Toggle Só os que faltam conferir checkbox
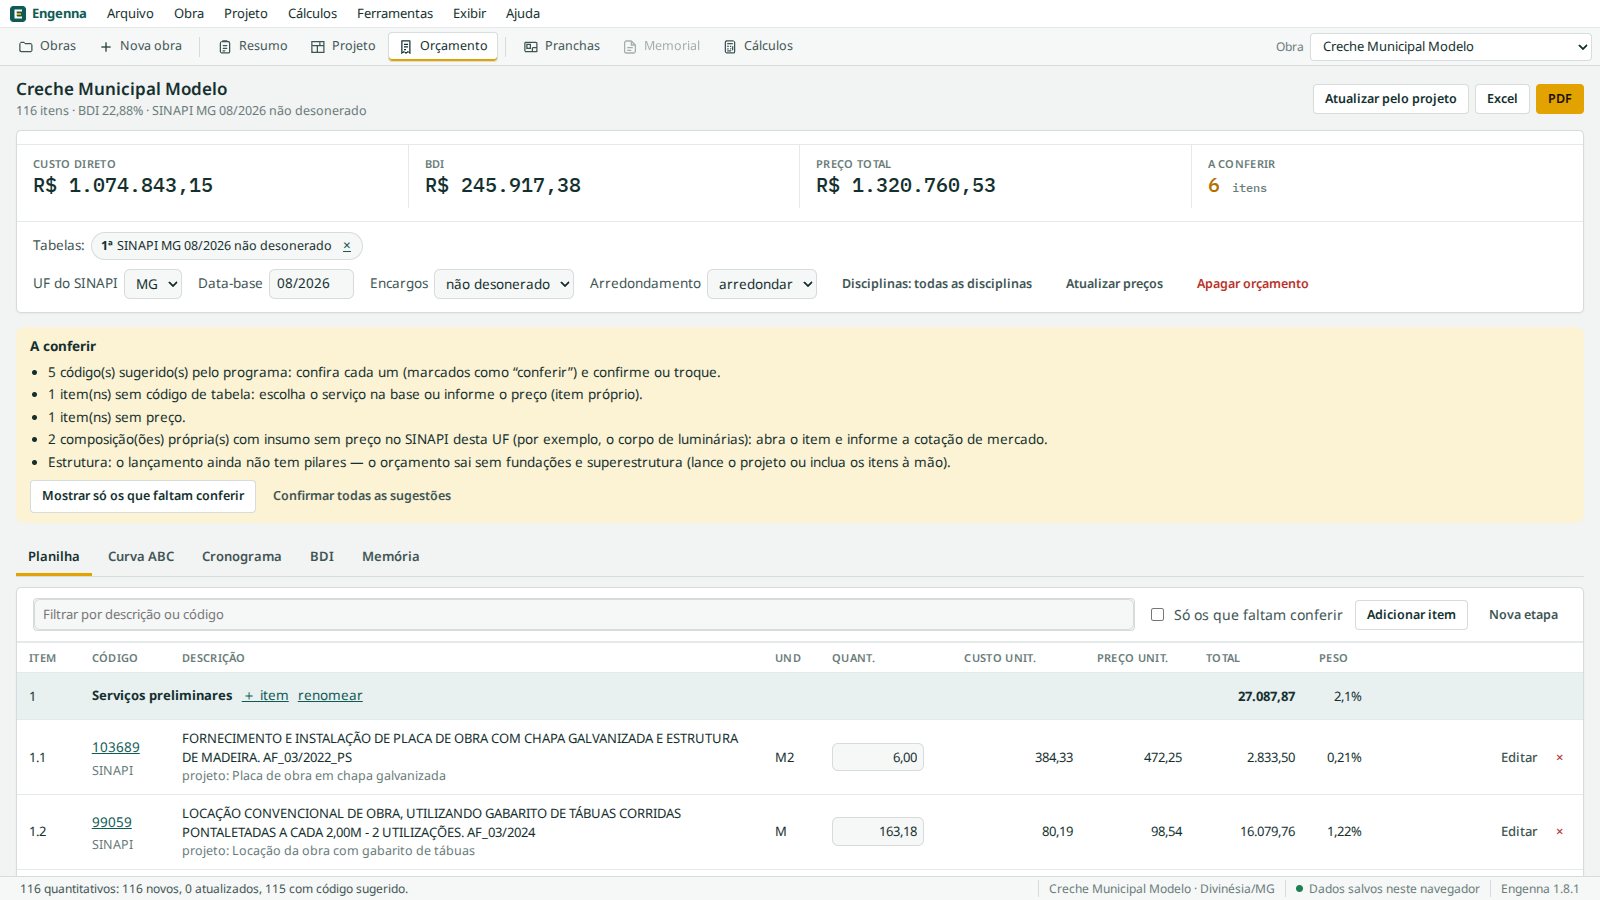This screenshot has height=900, width=1600. (x=1157, y=615)
